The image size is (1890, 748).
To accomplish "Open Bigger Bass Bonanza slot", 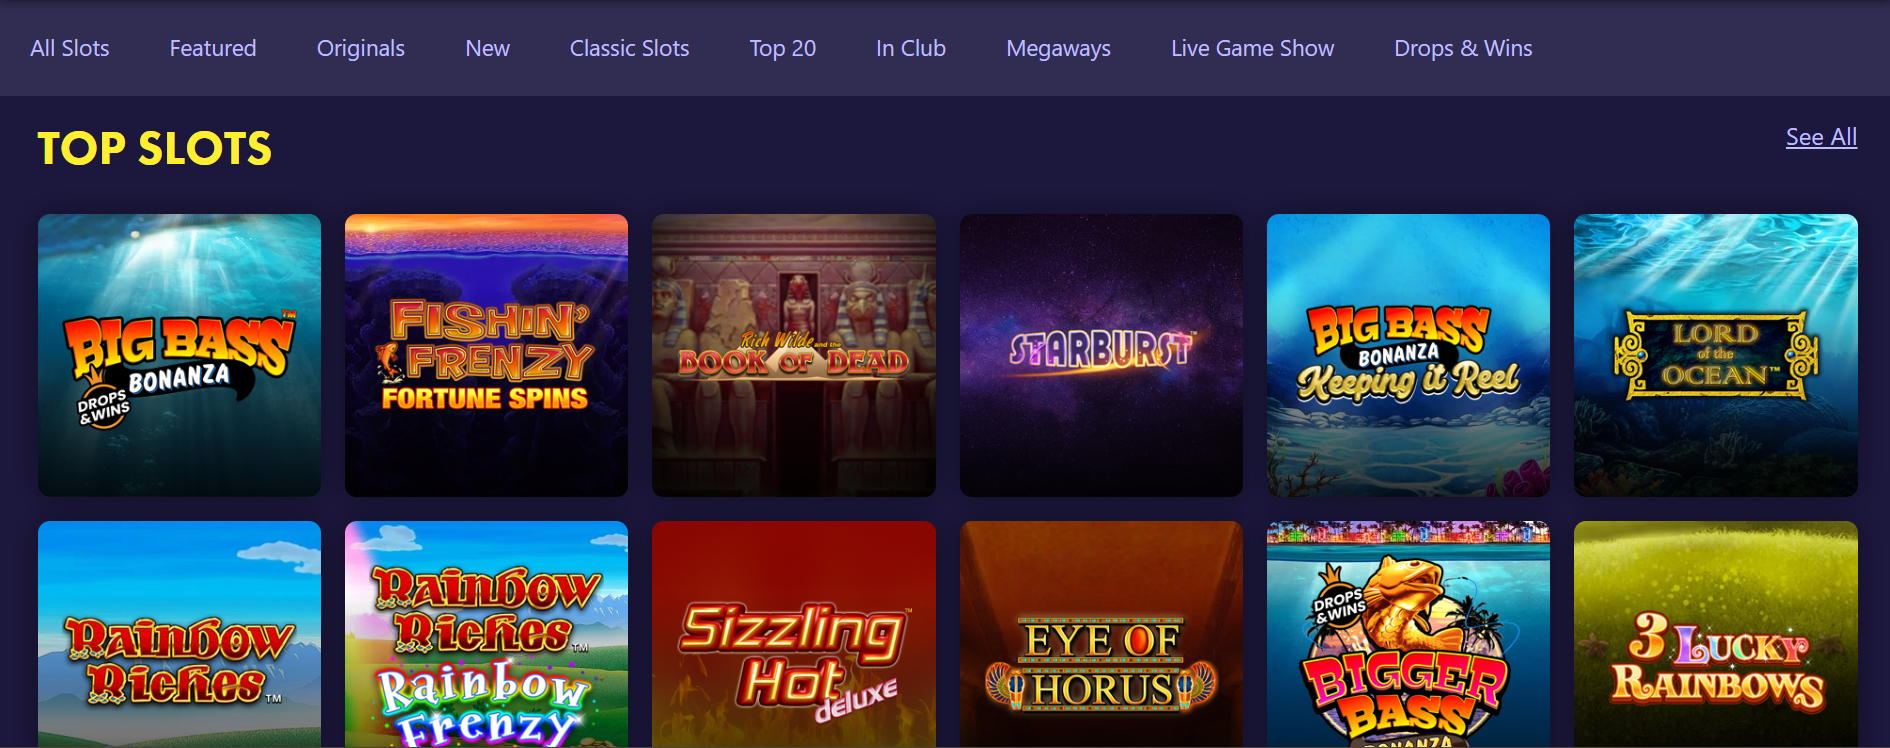I will [x=1408, y=634].
